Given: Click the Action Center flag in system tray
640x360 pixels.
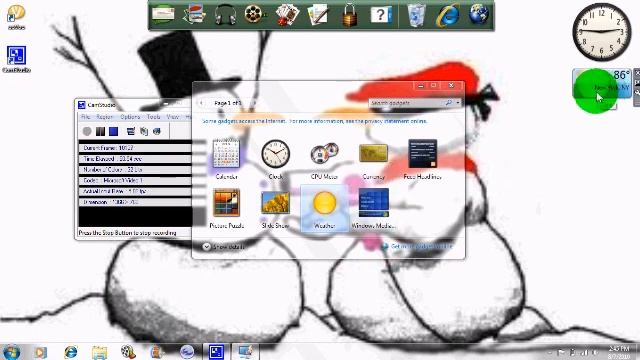Looking at the screenshot, I should 561,353.
